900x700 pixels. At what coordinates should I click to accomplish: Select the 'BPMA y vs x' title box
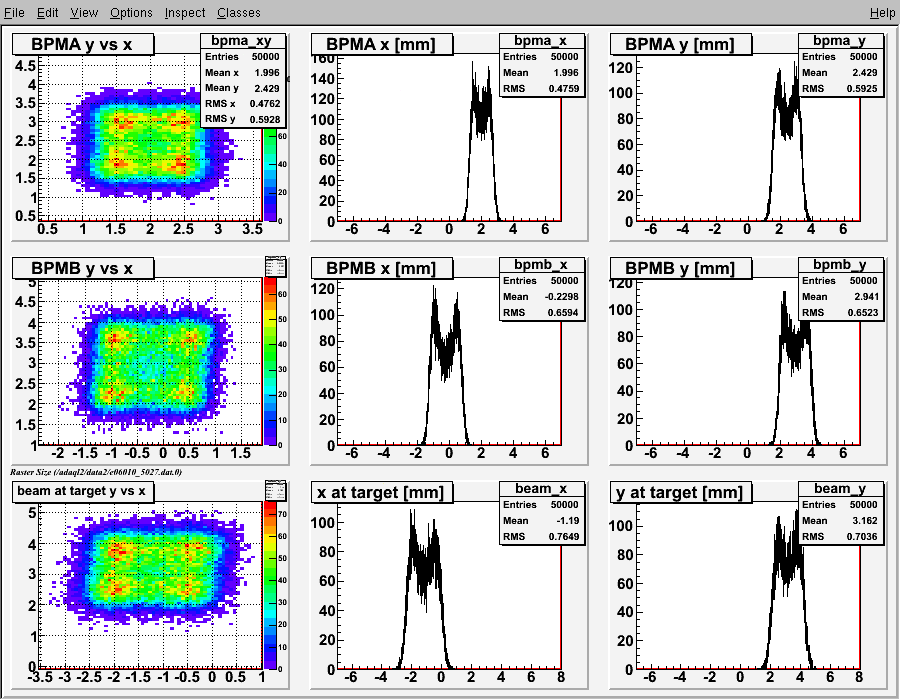click(83, 44)
